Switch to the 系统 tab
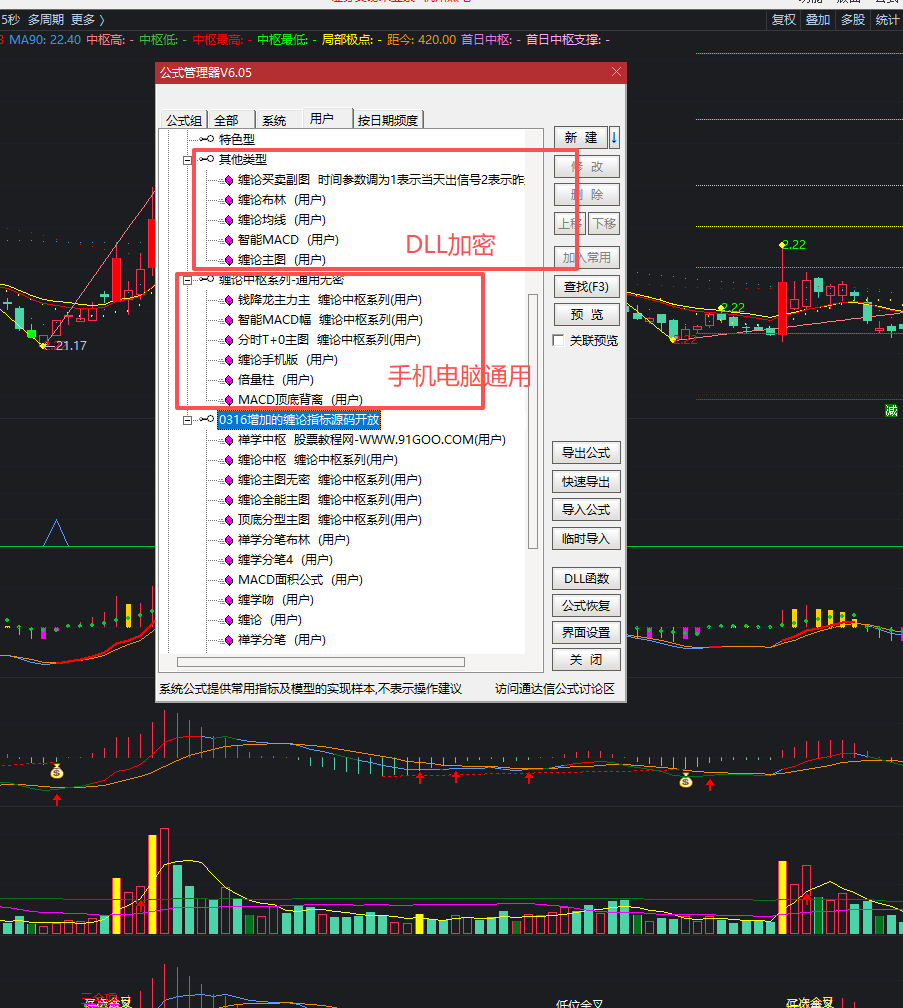This screenshot has width=903, height=1008. (274, 120)
